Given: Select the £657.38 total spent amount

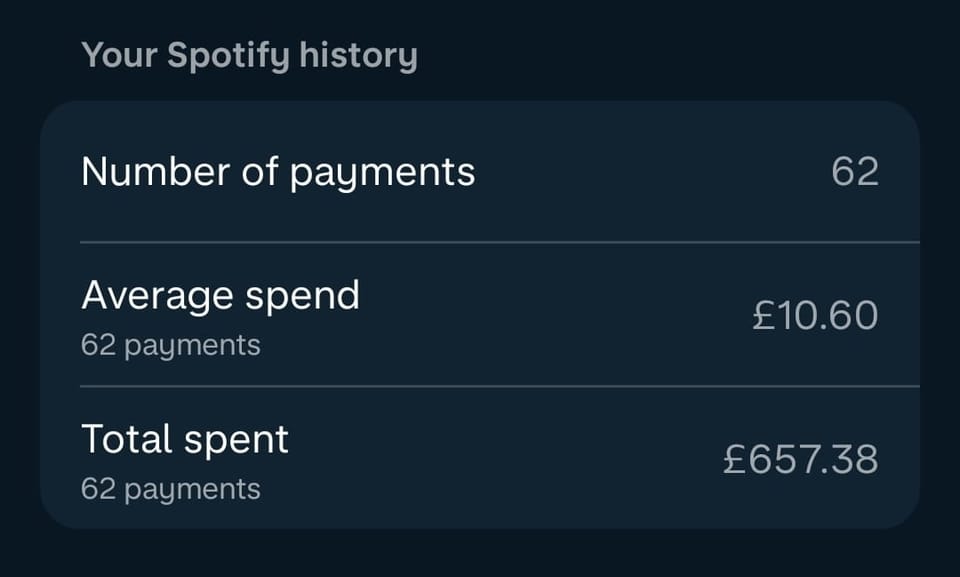Looking at the screenshot, I should (800, 460).
